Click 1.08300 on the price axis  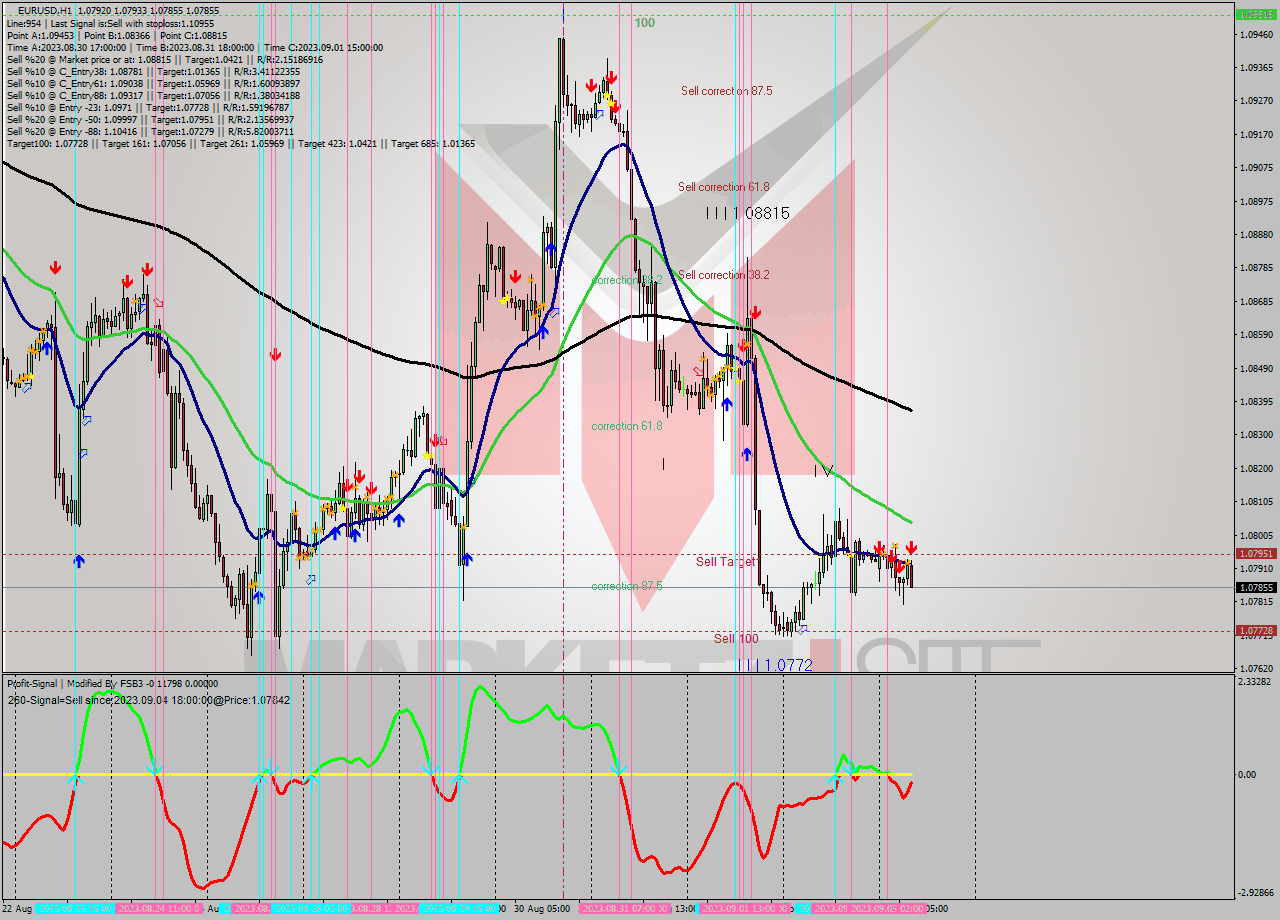click(x=1256, y=435)
